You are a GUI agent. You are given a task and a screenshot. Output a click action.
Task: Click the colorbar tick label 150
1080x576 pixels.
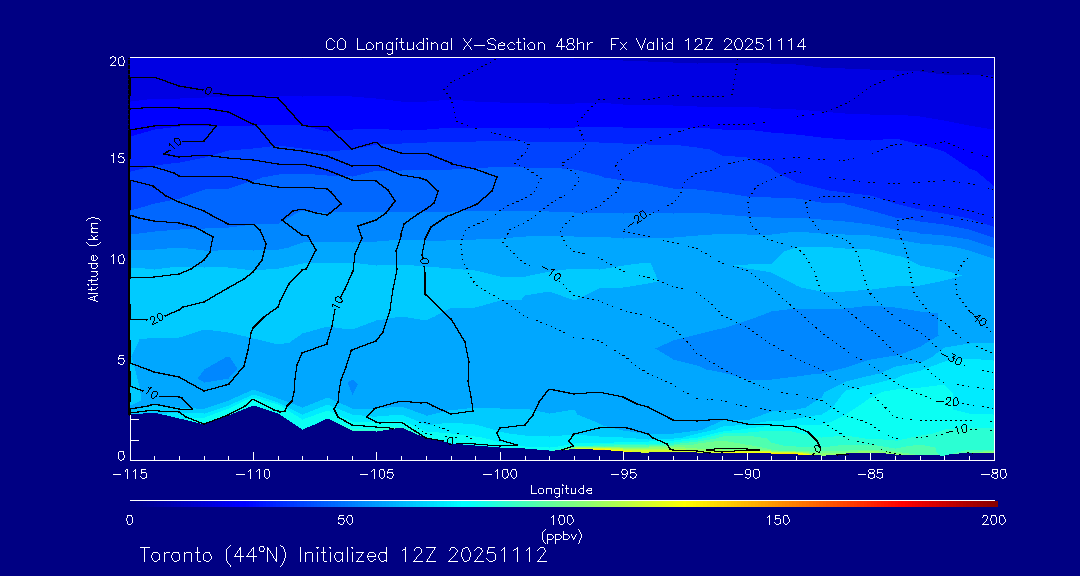point(778,520)
